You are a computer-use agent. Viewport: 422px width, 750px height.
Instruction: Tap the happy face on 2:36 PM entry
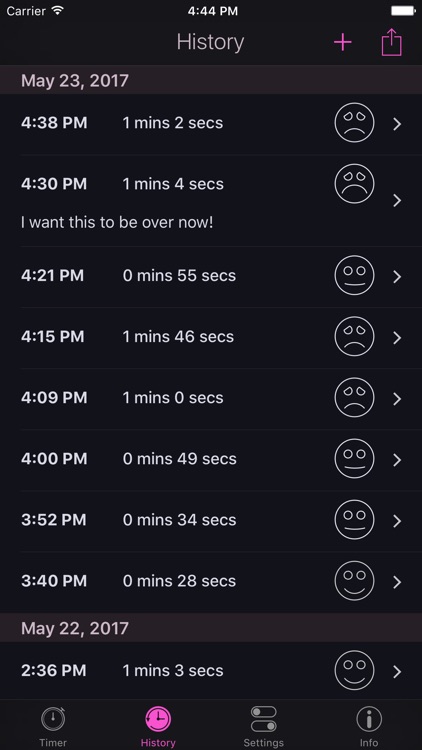[354, 670]
